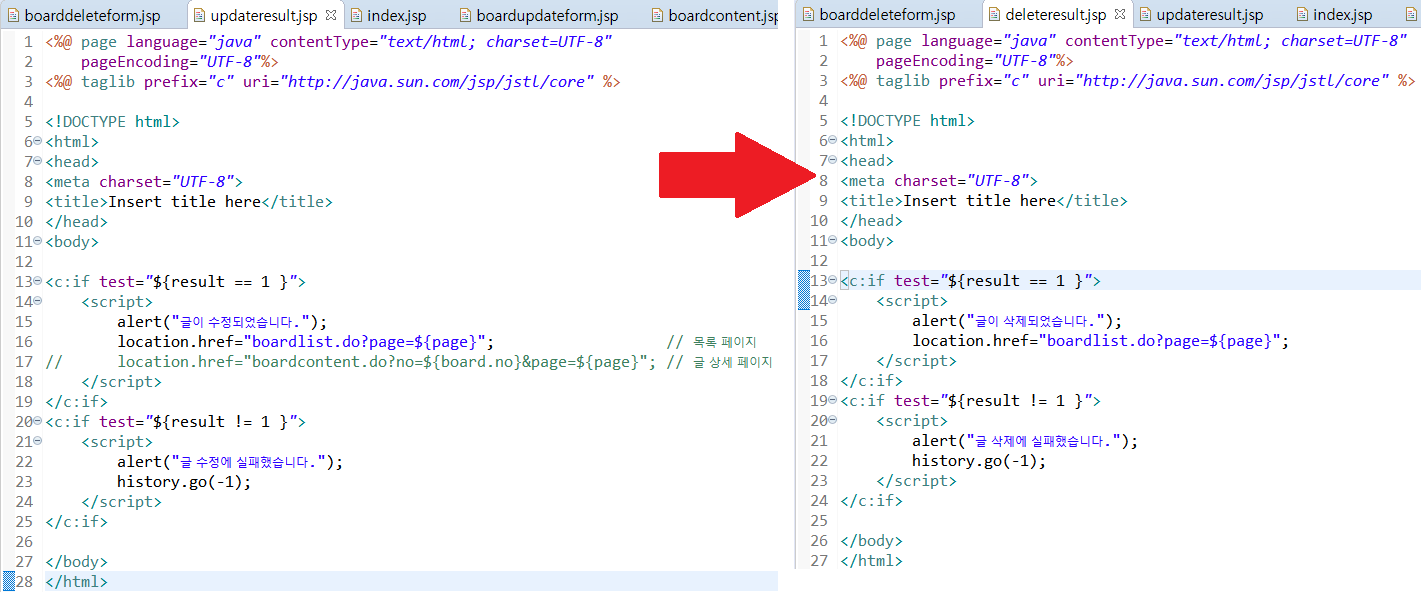Collapse the c:if fold at line 13 in updateresult.jsp
Screen dimensions: 1422x599
(x=37, y=281)
